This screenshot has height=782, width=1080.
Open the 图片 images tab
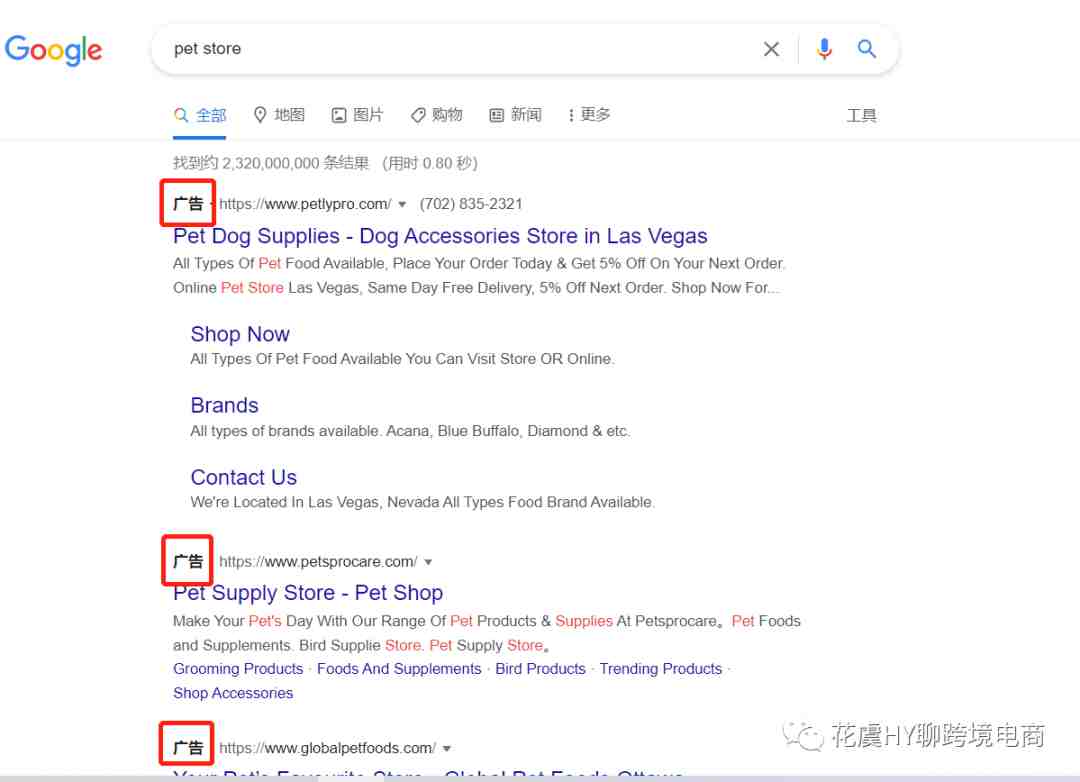[357, 115]
